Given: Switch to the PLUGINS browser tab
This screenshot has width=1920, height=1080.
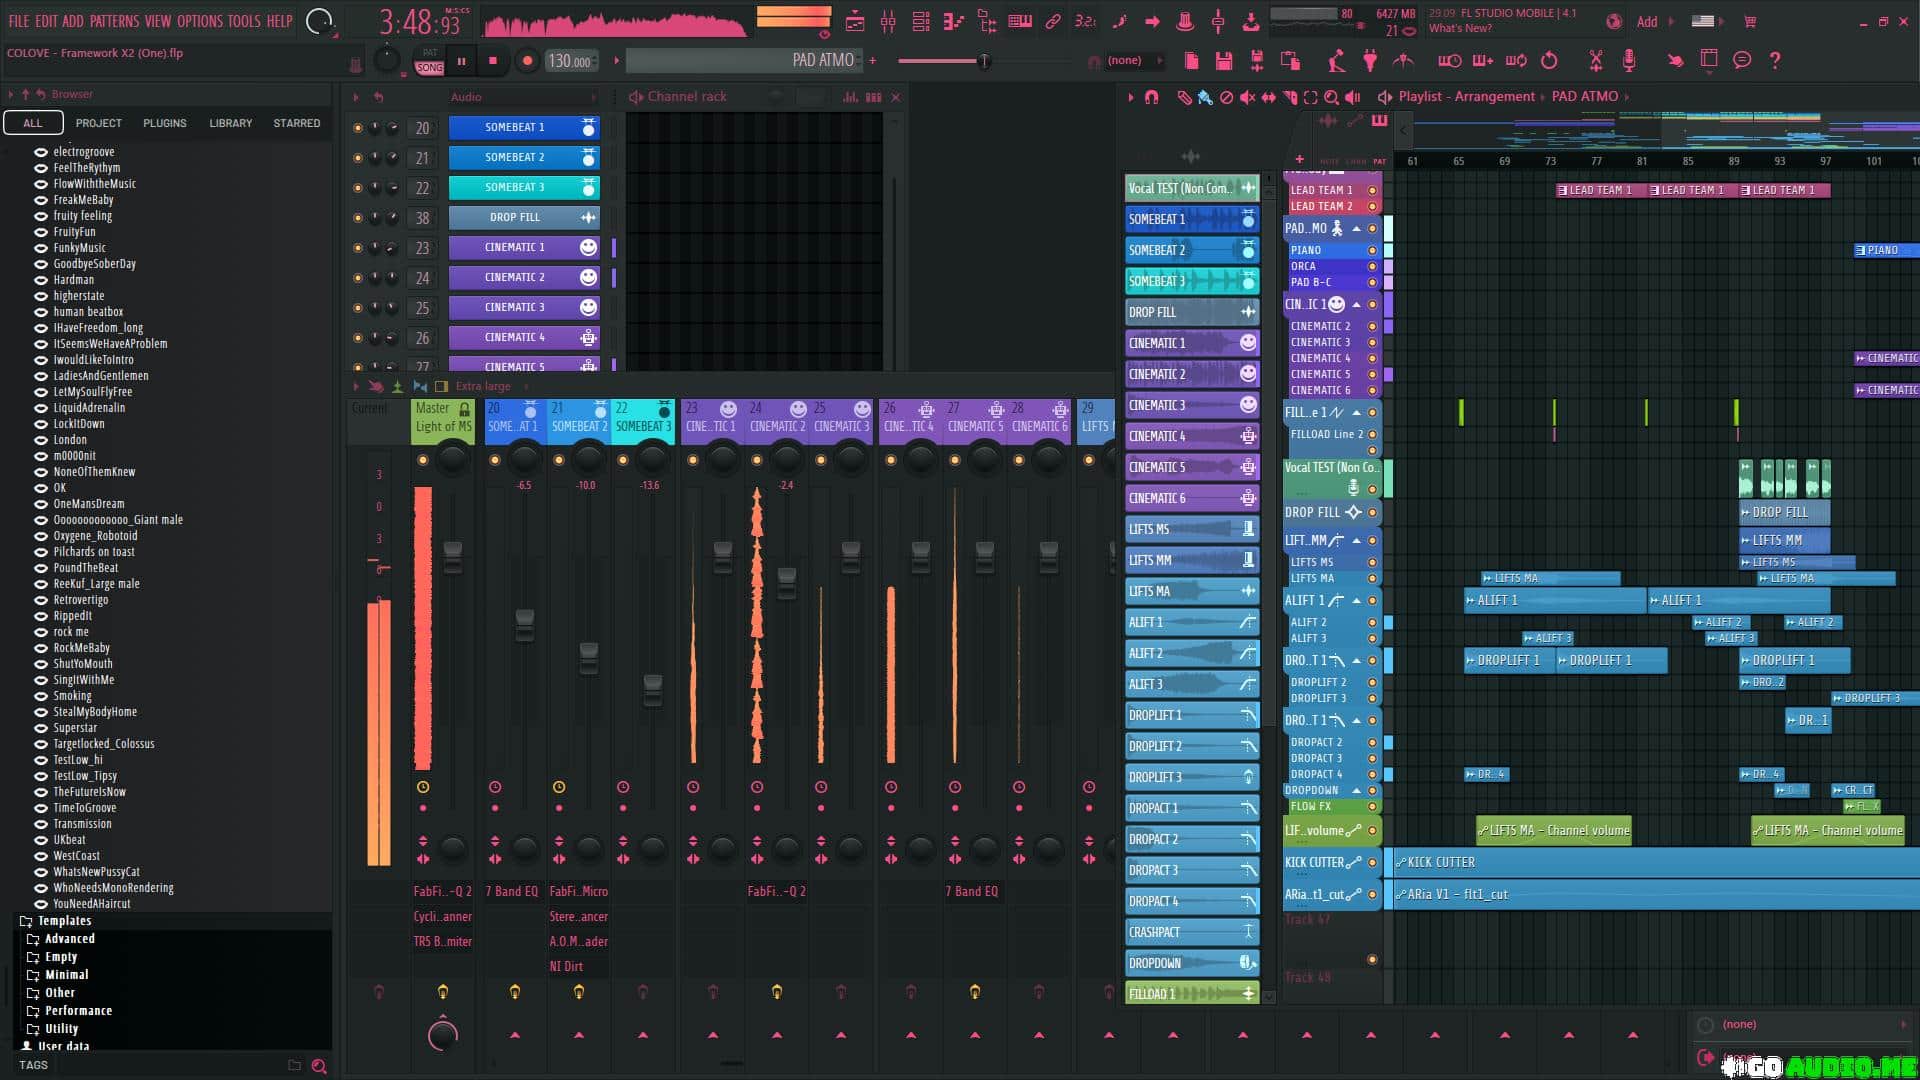Looking at the screenshot, I should tap(165, 123).
